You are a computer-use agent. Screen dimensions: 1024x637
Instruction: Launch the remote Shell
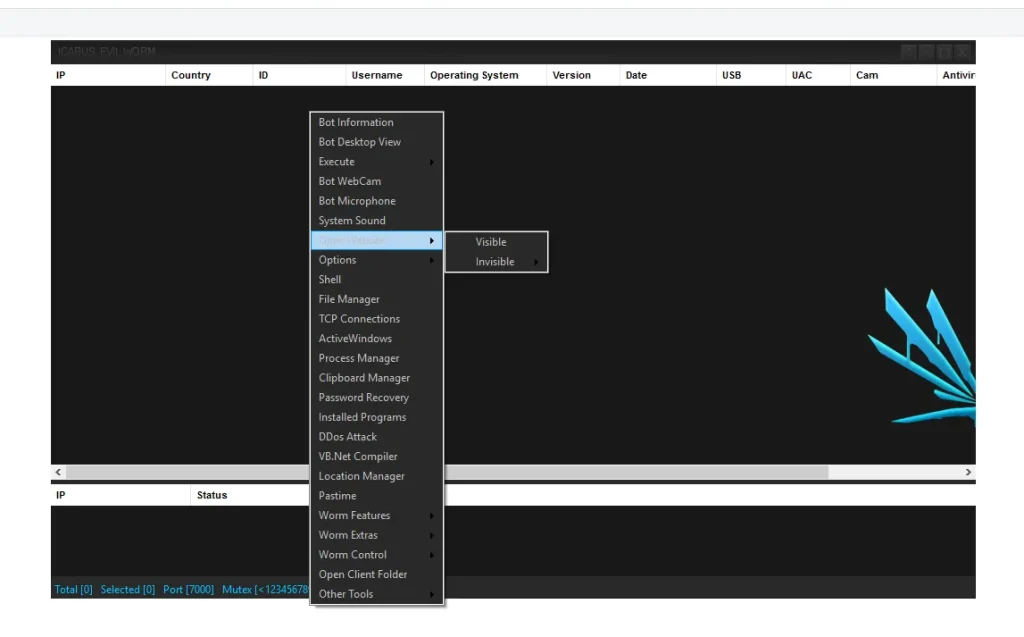pyautogui.click(x=330, y=279)
